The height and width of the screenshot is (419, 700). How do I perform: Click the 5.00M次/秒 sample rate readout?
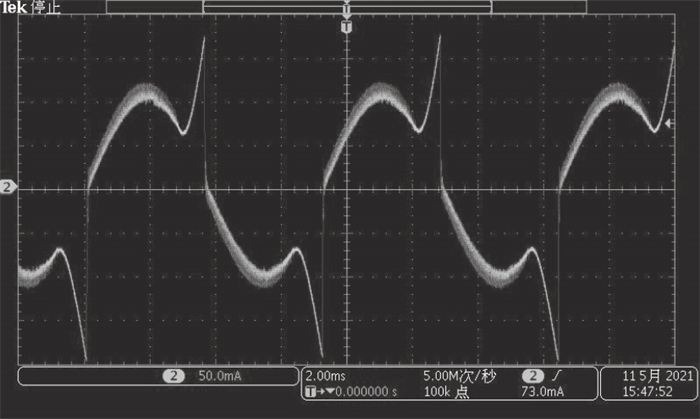tap(459, 376)
